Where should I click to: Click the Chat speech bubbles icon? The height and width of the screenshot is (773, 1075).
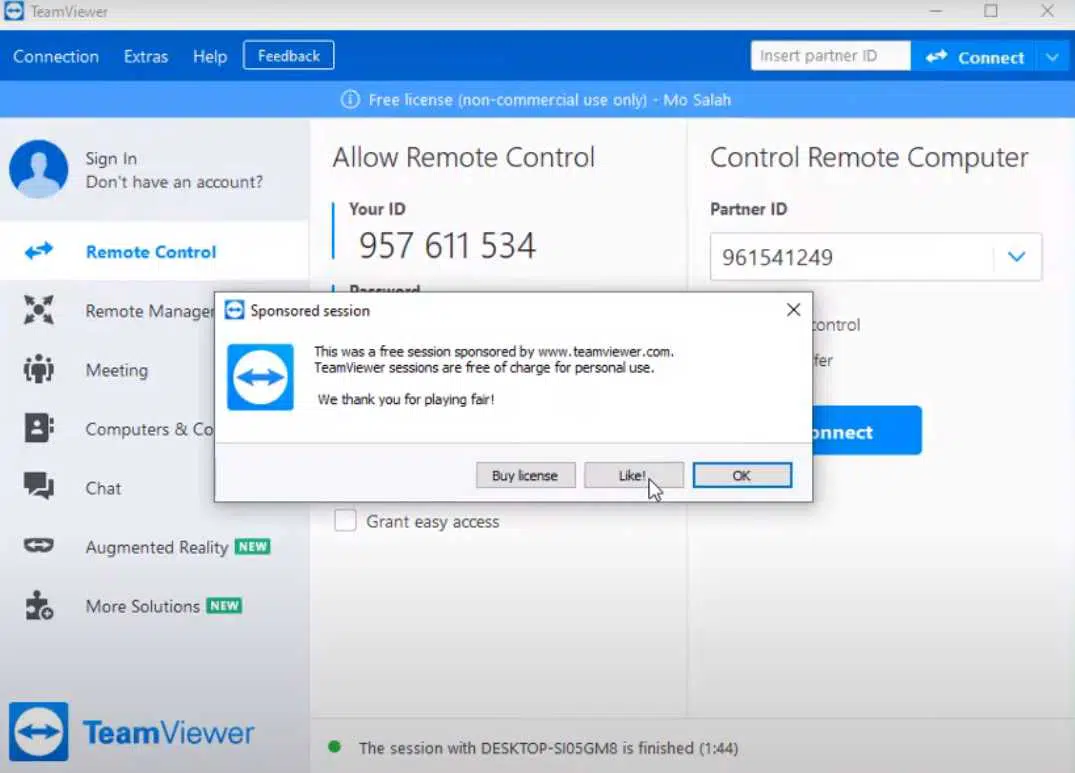(38, 486)
